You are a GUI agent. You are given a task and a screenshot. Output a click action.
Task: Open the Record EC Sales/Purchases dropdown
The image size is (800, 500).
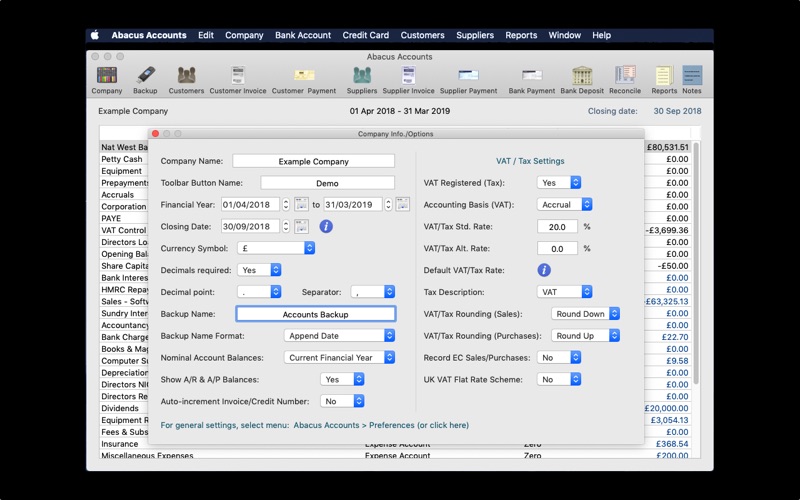tap(559, 358)
